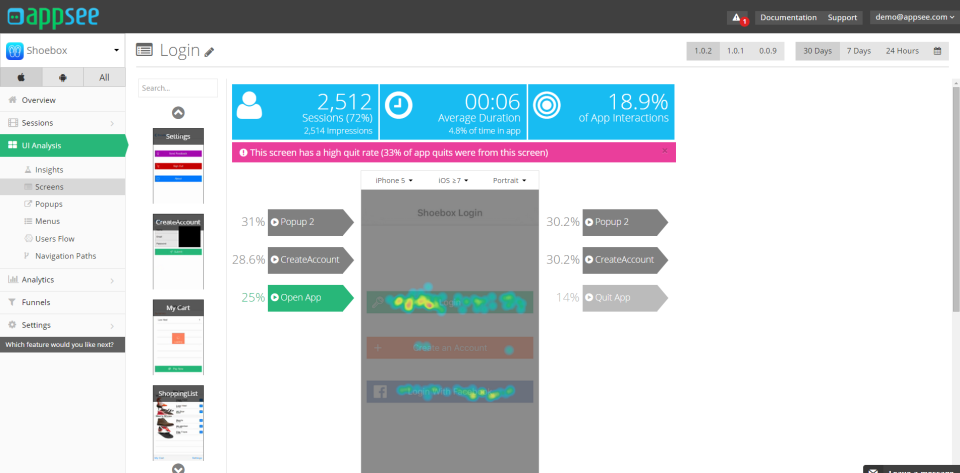Select version 1.0.1
The width and height of the screenshot is (960, 473).
(735, 51)
